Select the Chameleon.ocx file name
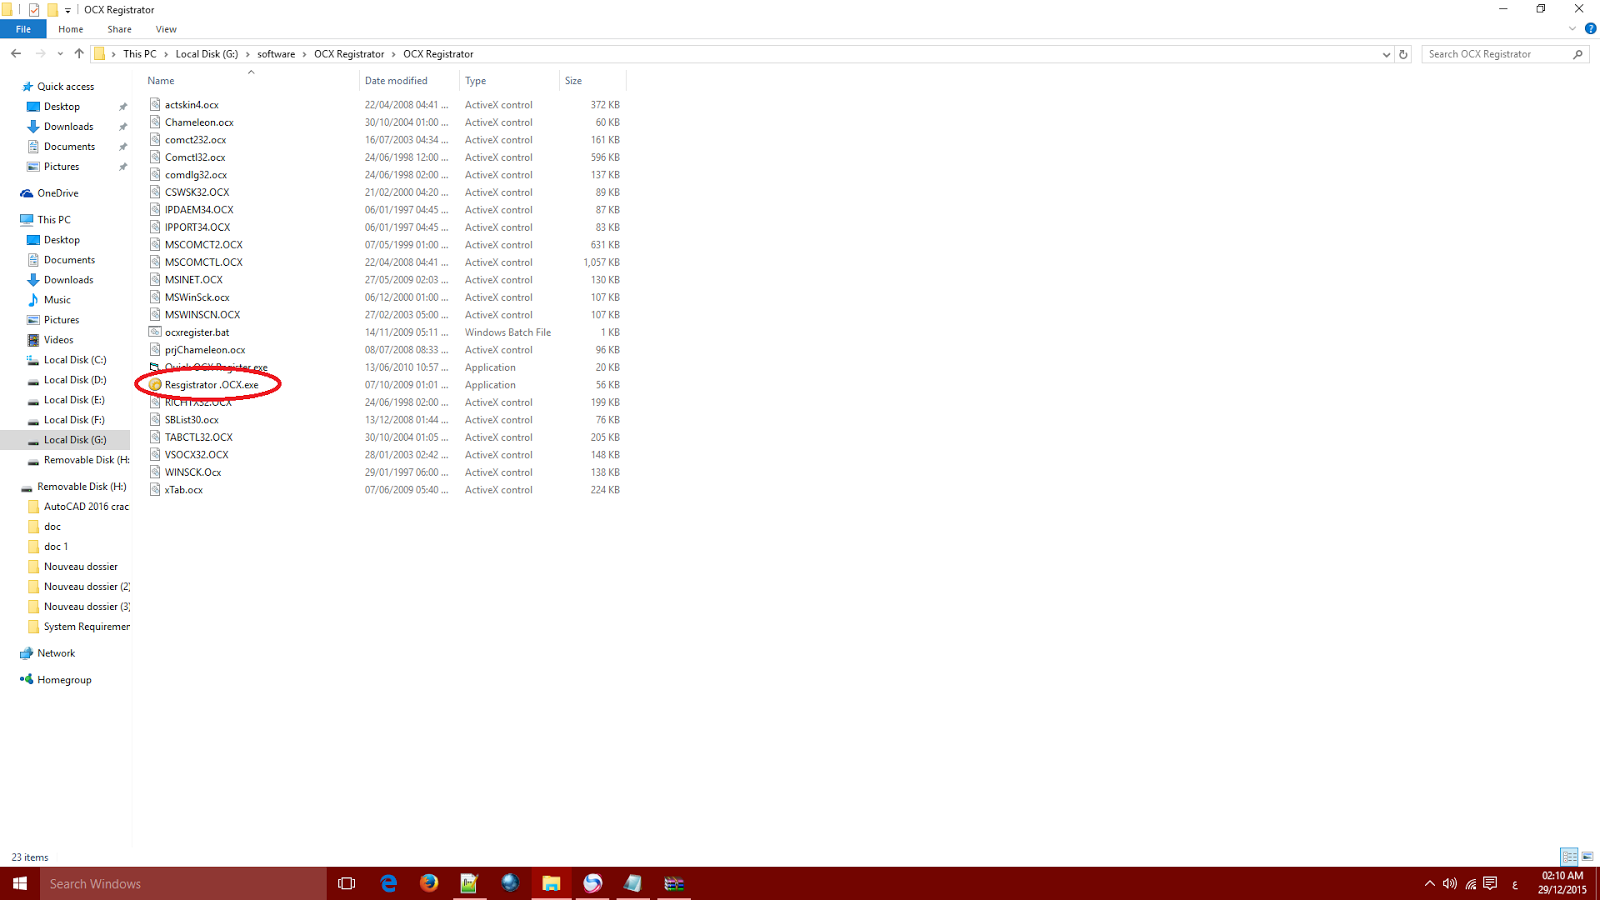This screenshot has height=900, width=1600. (199, 122)
